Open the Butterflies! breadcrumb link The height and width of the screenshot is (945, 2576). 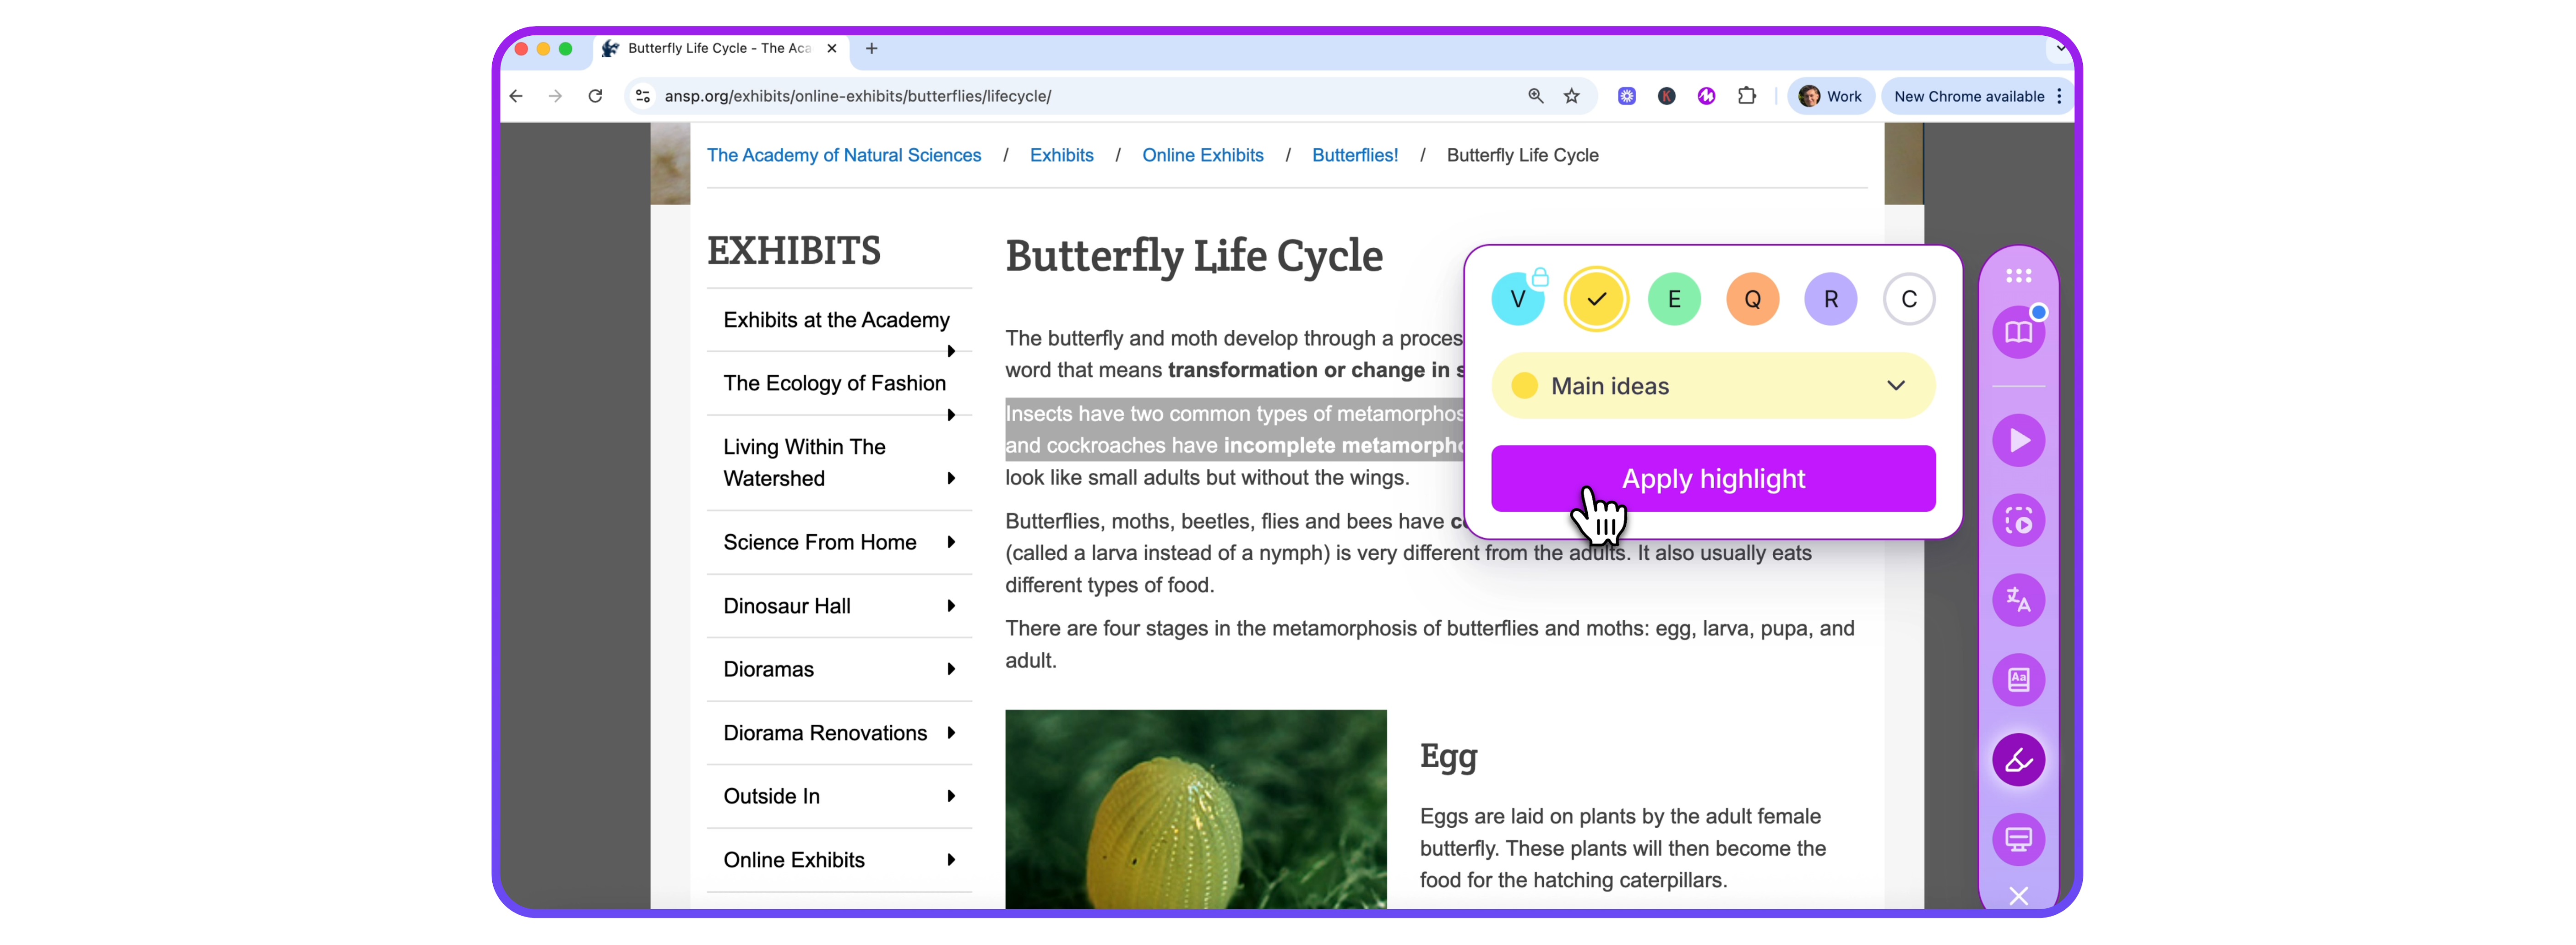[x=1354, y=155]
